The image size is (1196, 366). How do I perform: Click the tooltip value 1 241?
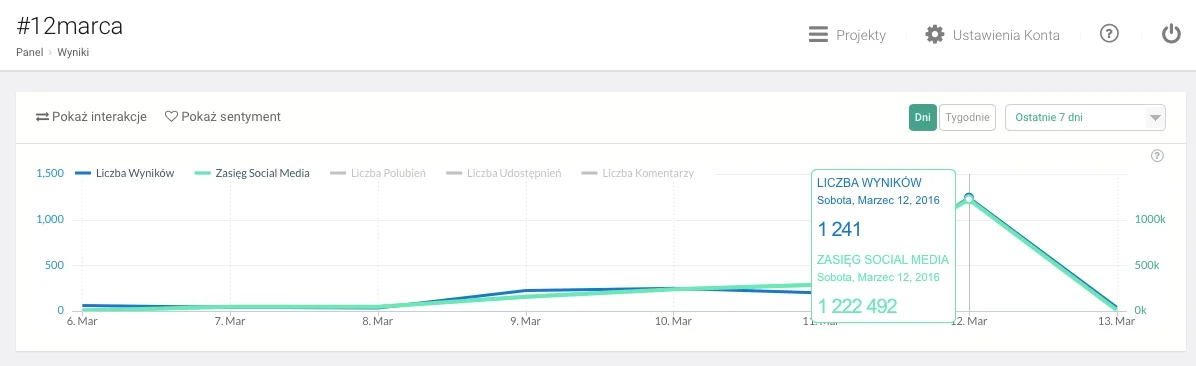click(839, 229)
